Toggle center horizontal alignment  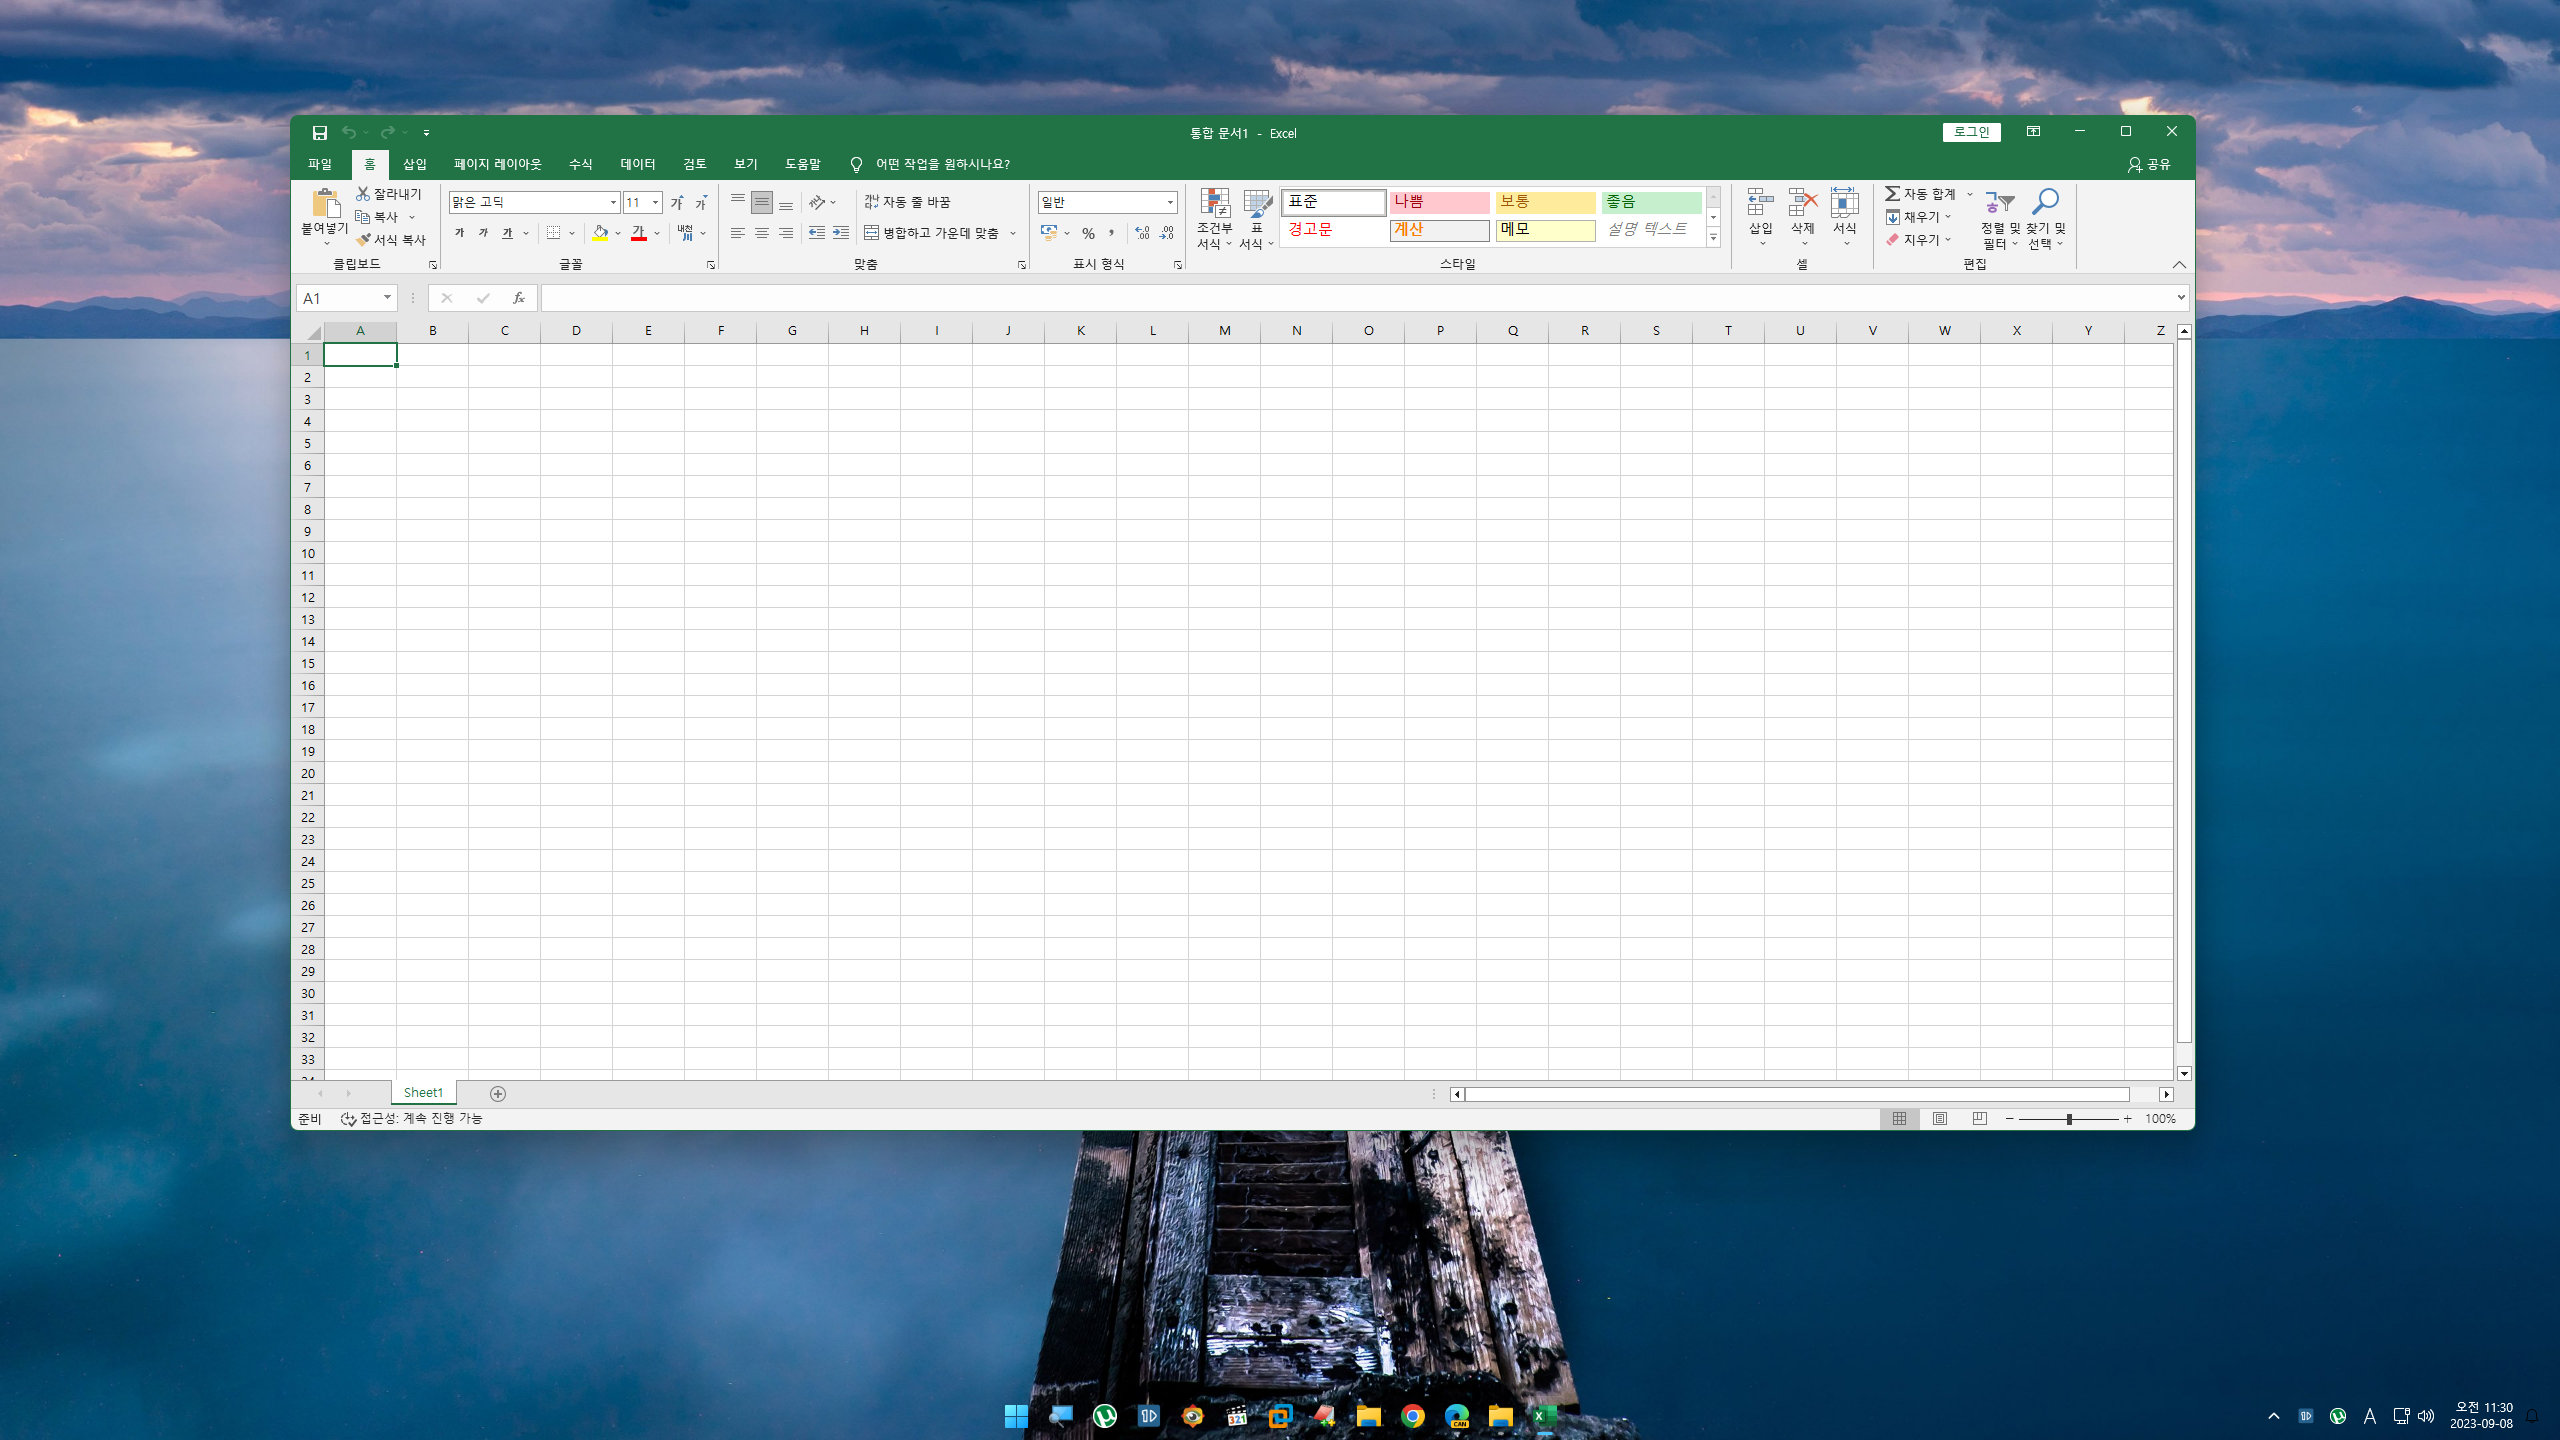tap(762, 233)
